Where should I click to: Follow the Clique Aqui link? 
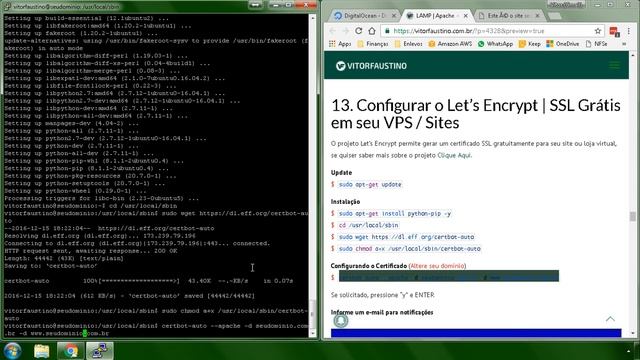454,155
